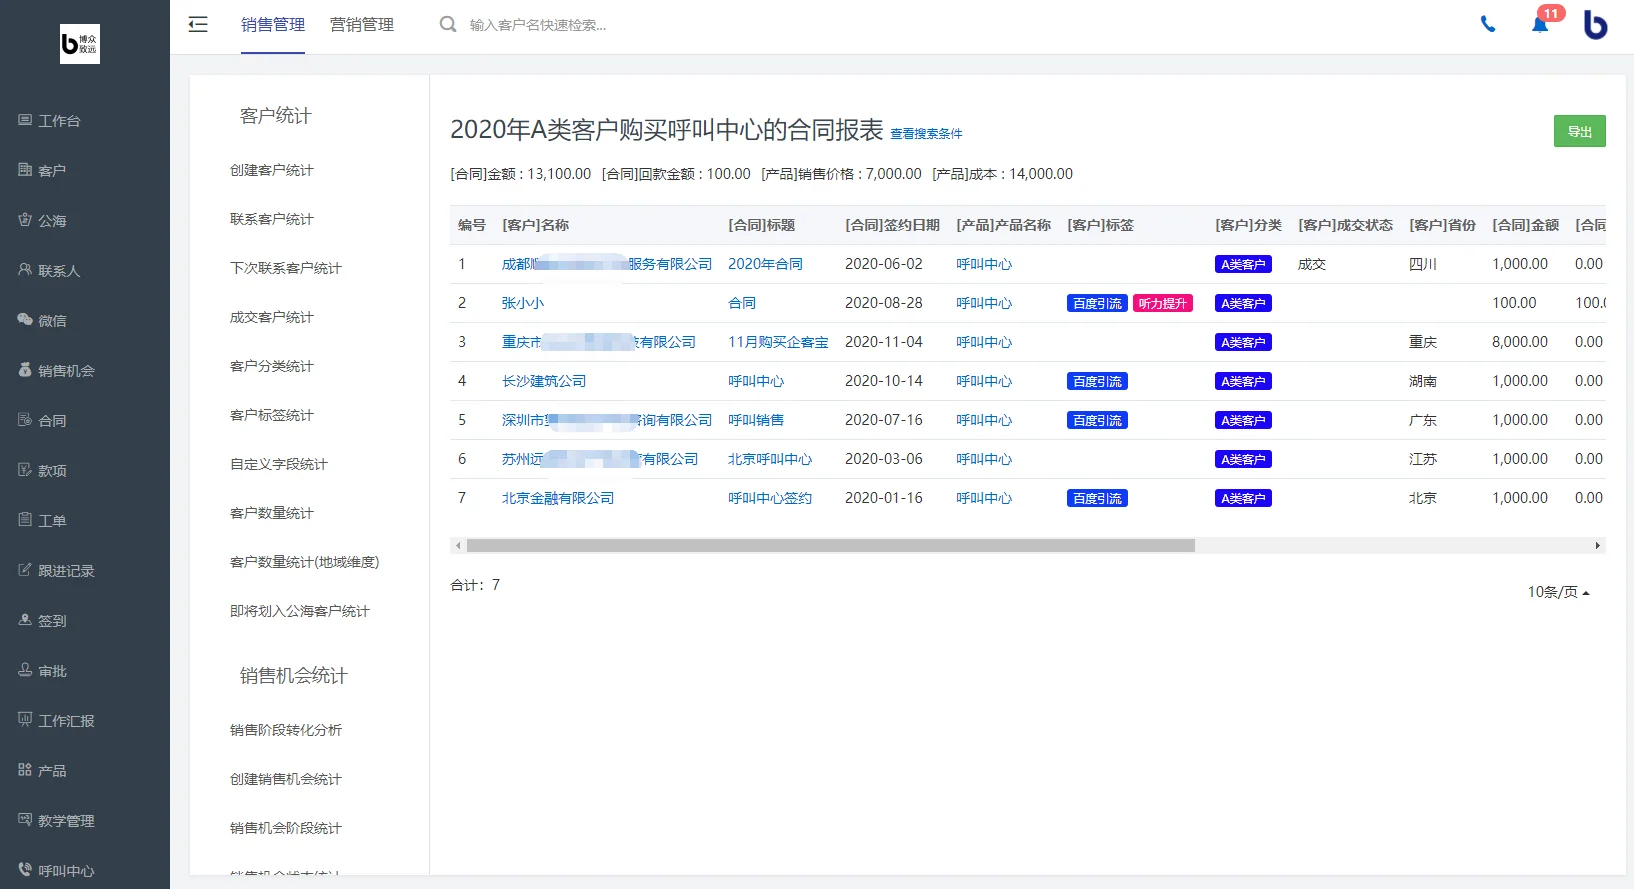Select 联系客户统计 in the menu
The height and width of the screenshot is (889, 1634).
click(x=272, y=219)
